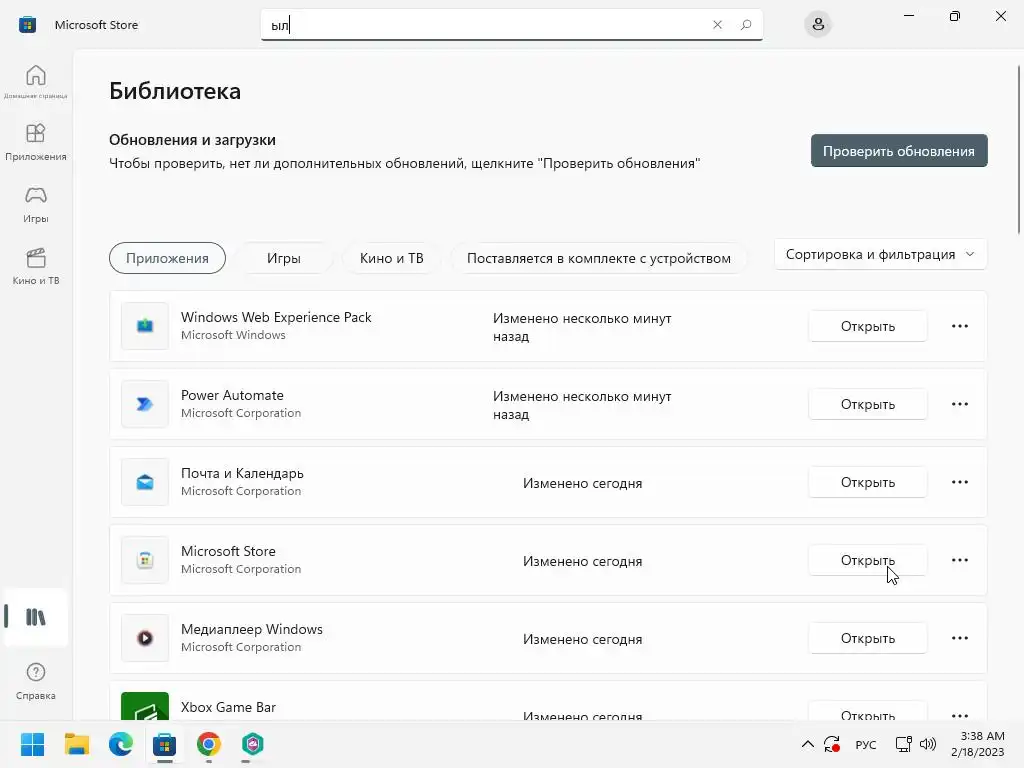Click the Power Automate app icon
This screenshot has height=768, width=1024.
tap(145, 404)
